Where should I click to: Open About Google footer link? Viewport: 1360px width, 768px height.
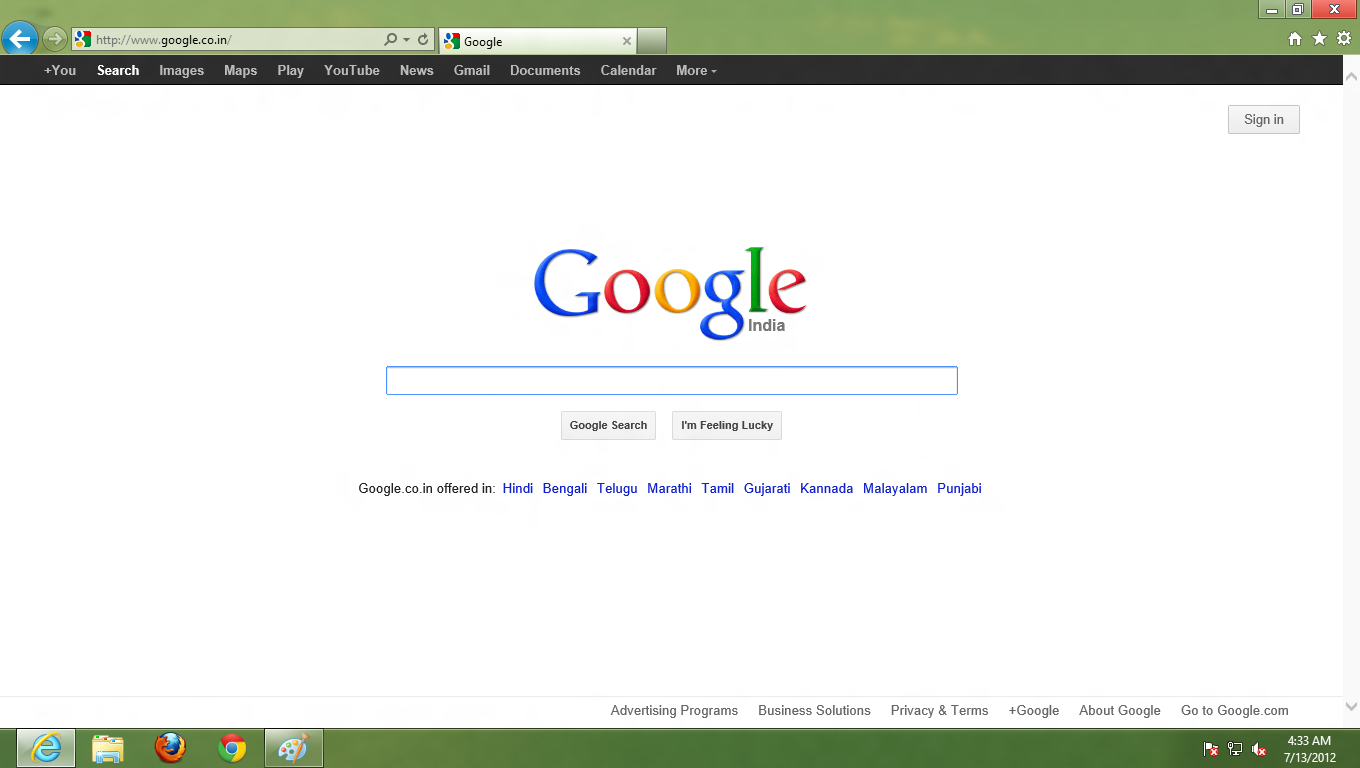coord(1120,710)
